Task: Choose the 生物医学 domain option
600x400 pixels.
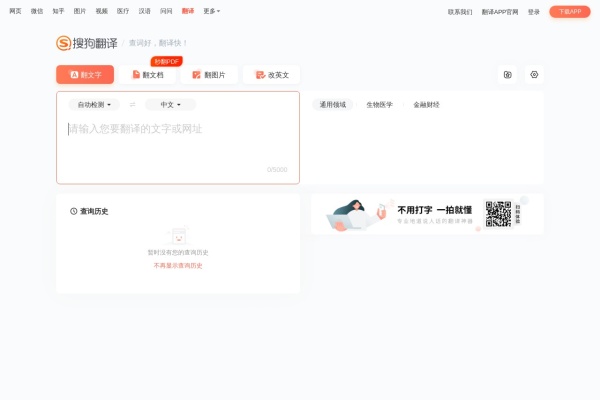Action: [379, 104]
